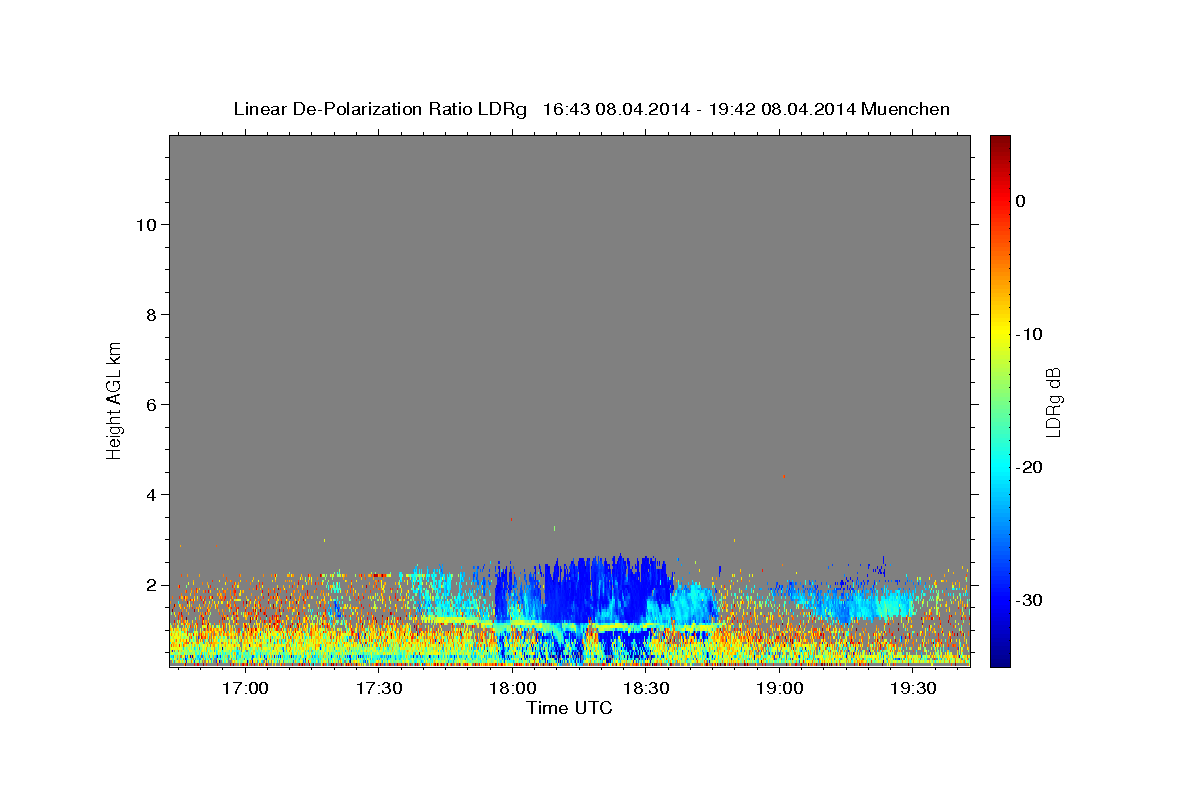Click the "Muenchen" location in title
This screenshot has width=1200, height=800.
click(905, 109)
